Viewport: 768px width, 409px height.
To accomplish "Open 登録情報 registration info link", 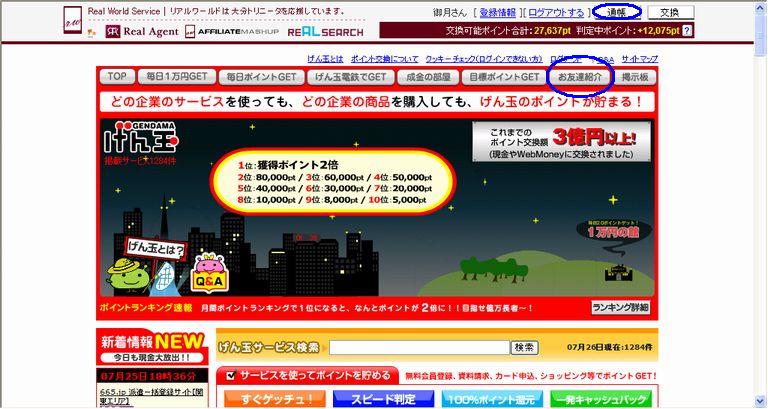I will point(498,13).
